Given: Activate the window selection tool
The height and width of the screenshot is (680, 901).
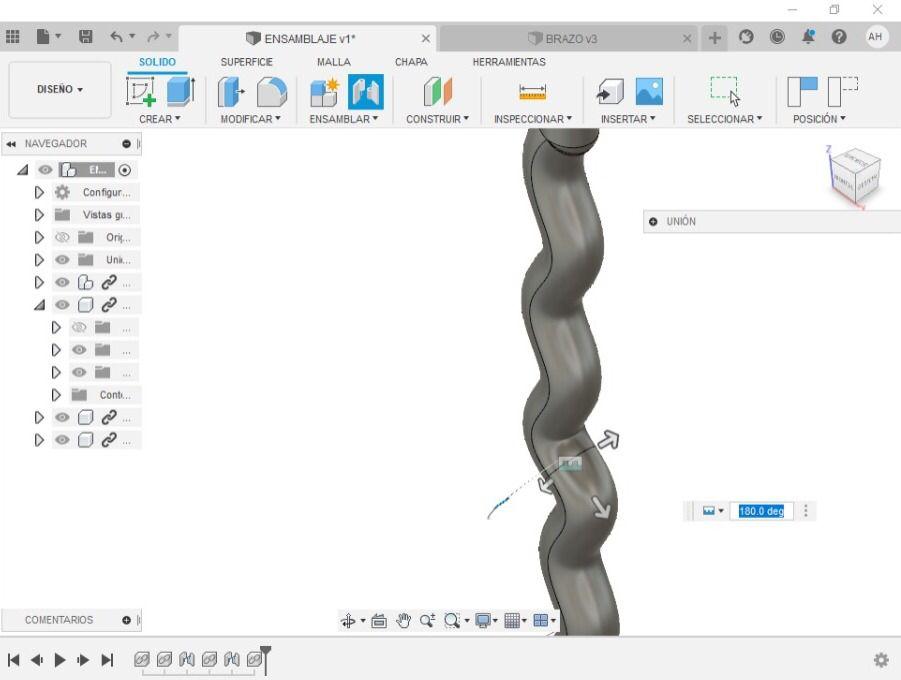Looking at the screenshot, I should tap(725, 91).
